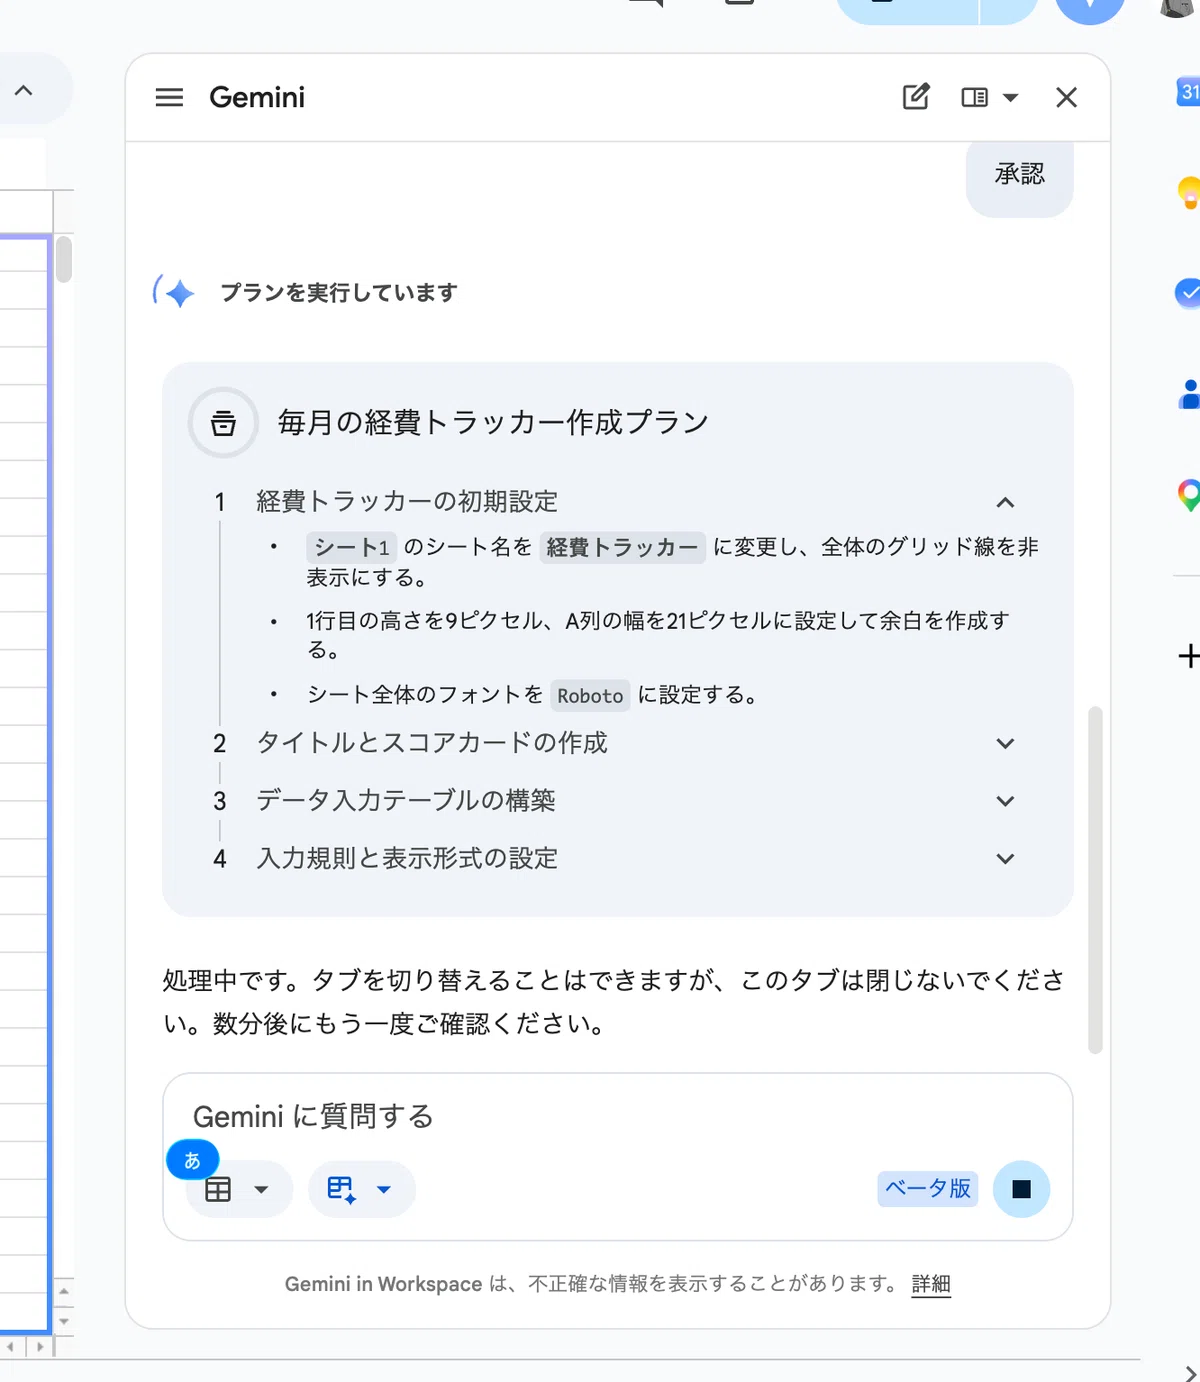This screenshot has height=1382, width=1200.
Task: Click the side panel layout icon
Action: pos(974,97)
